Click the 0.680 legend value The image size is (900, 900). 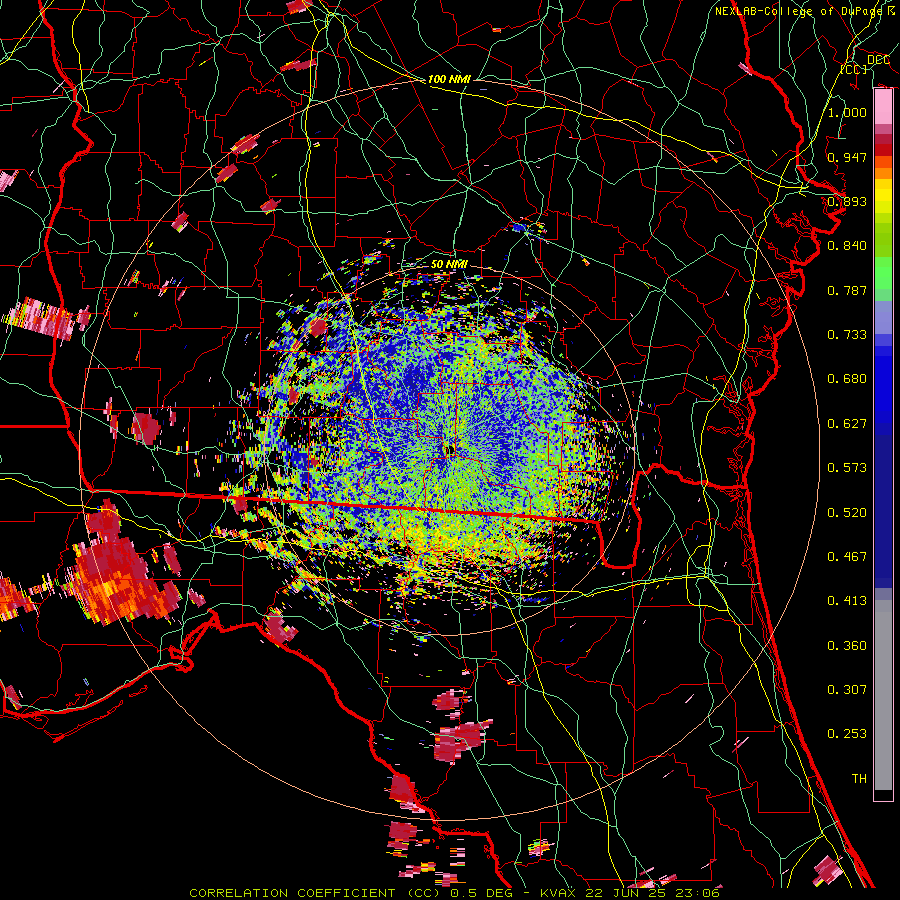(847, 379)
